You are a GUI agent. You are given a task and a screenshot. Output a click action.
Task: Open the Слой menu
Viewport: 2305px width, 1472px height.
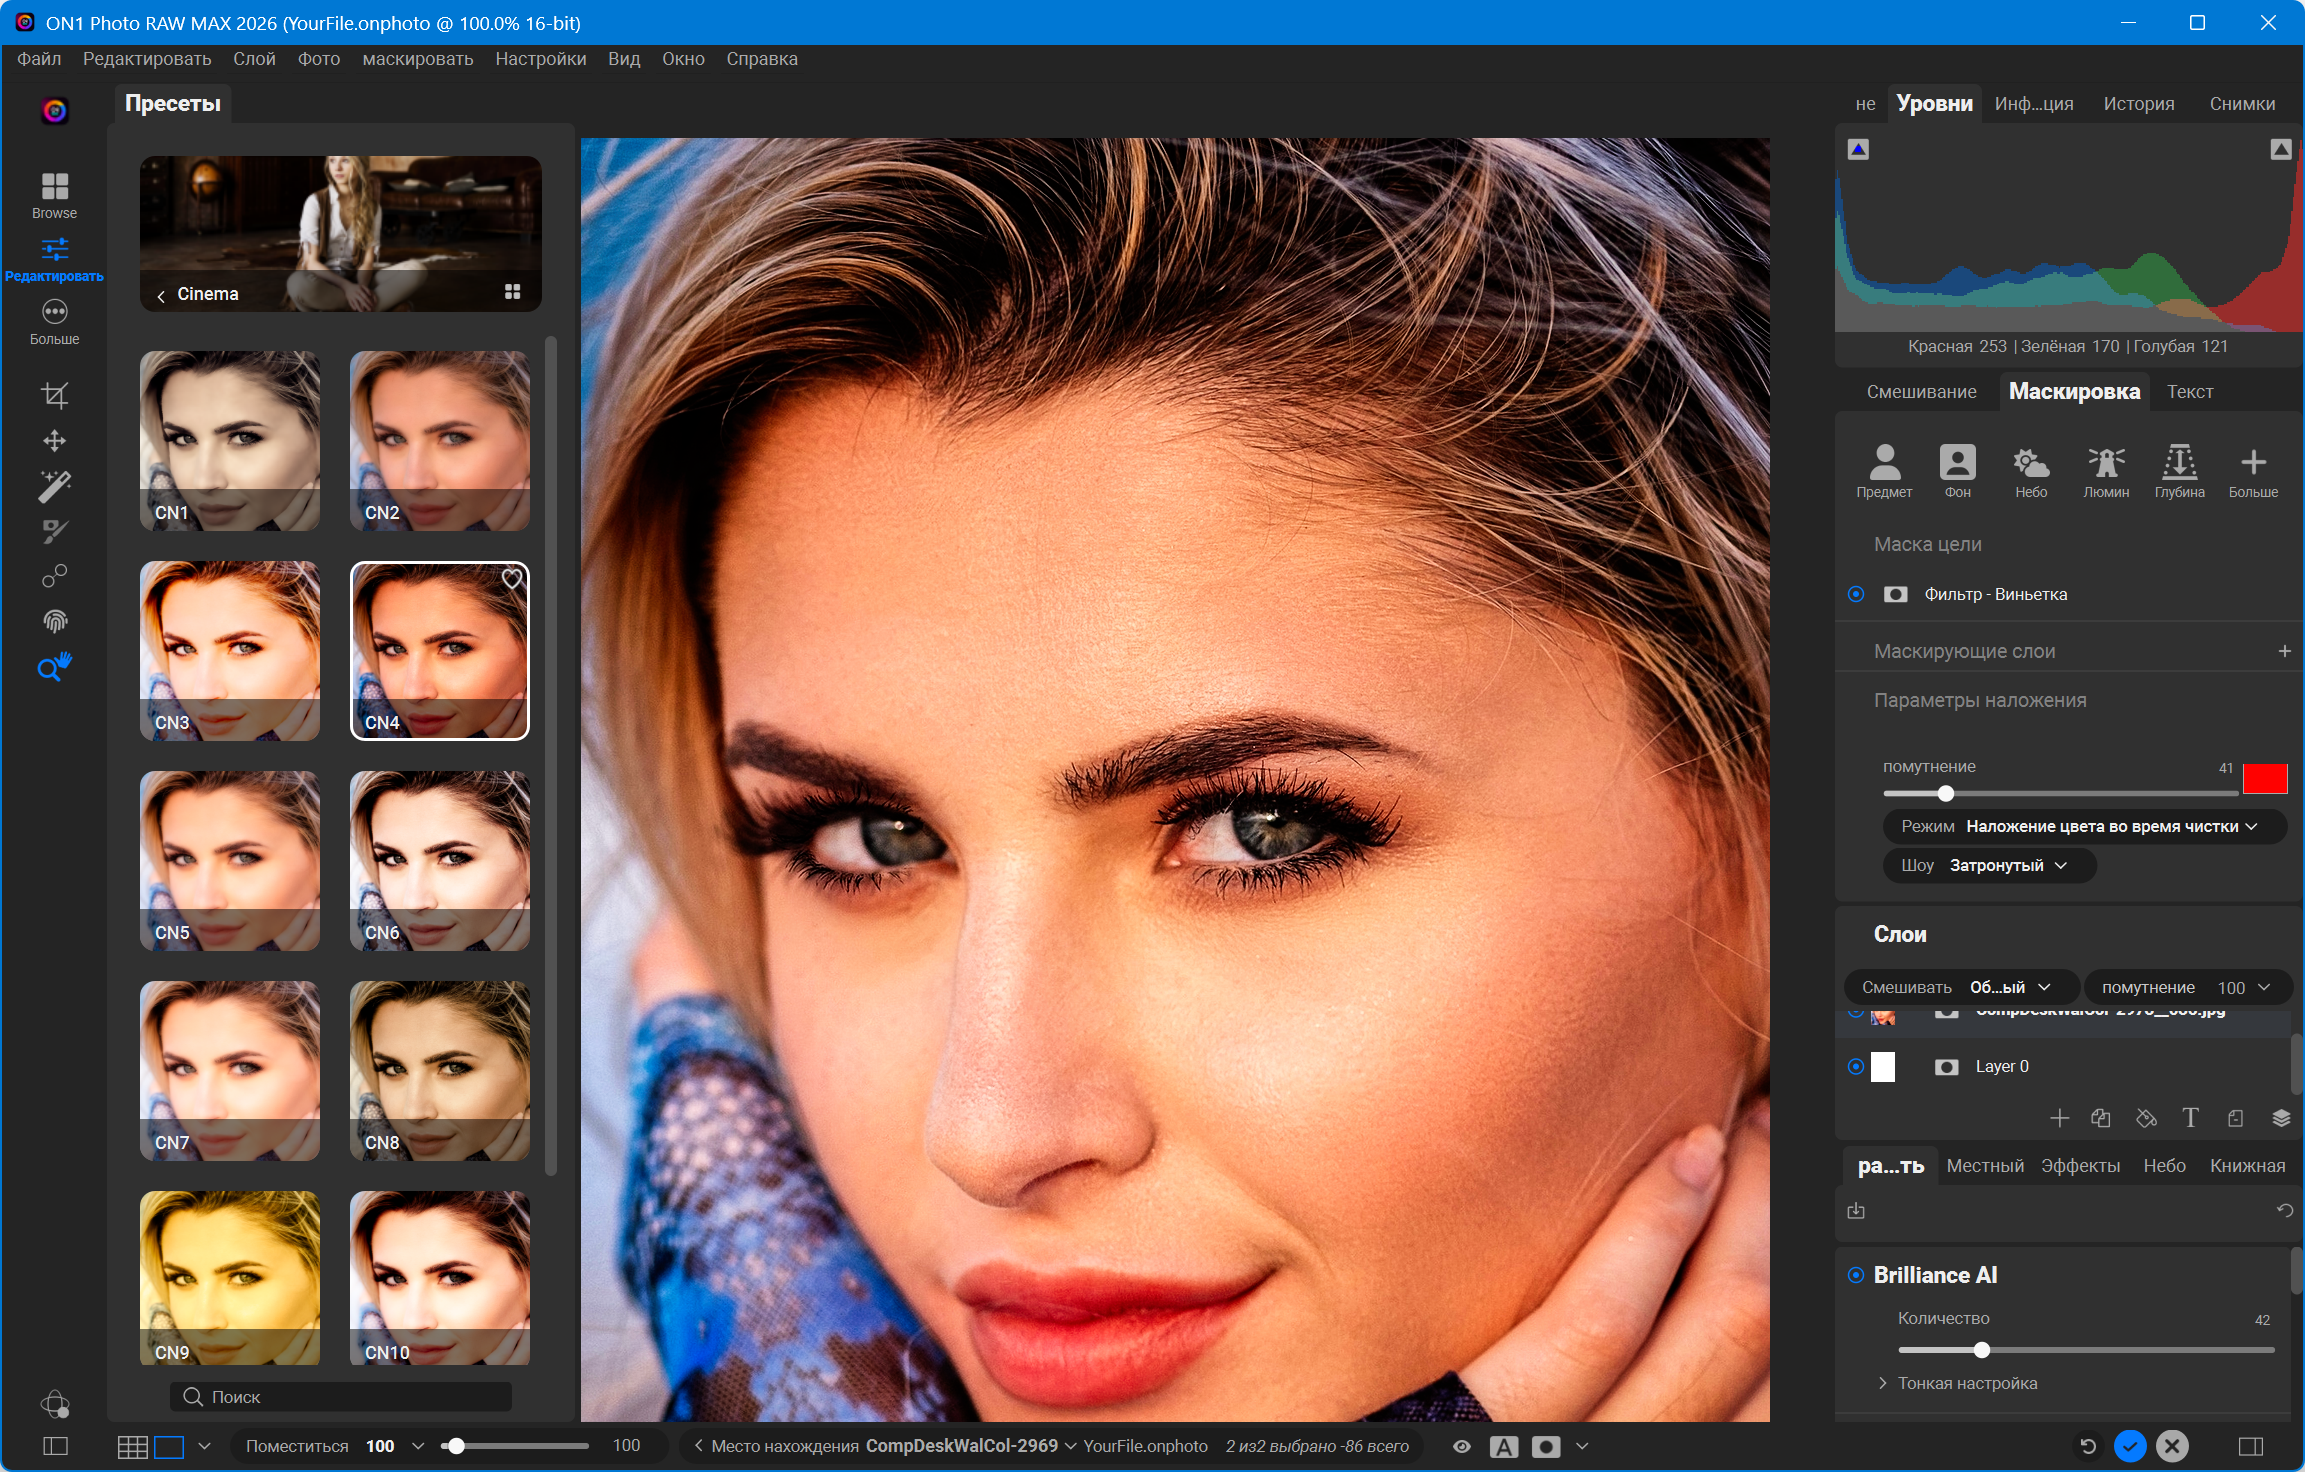coord(254,59)
